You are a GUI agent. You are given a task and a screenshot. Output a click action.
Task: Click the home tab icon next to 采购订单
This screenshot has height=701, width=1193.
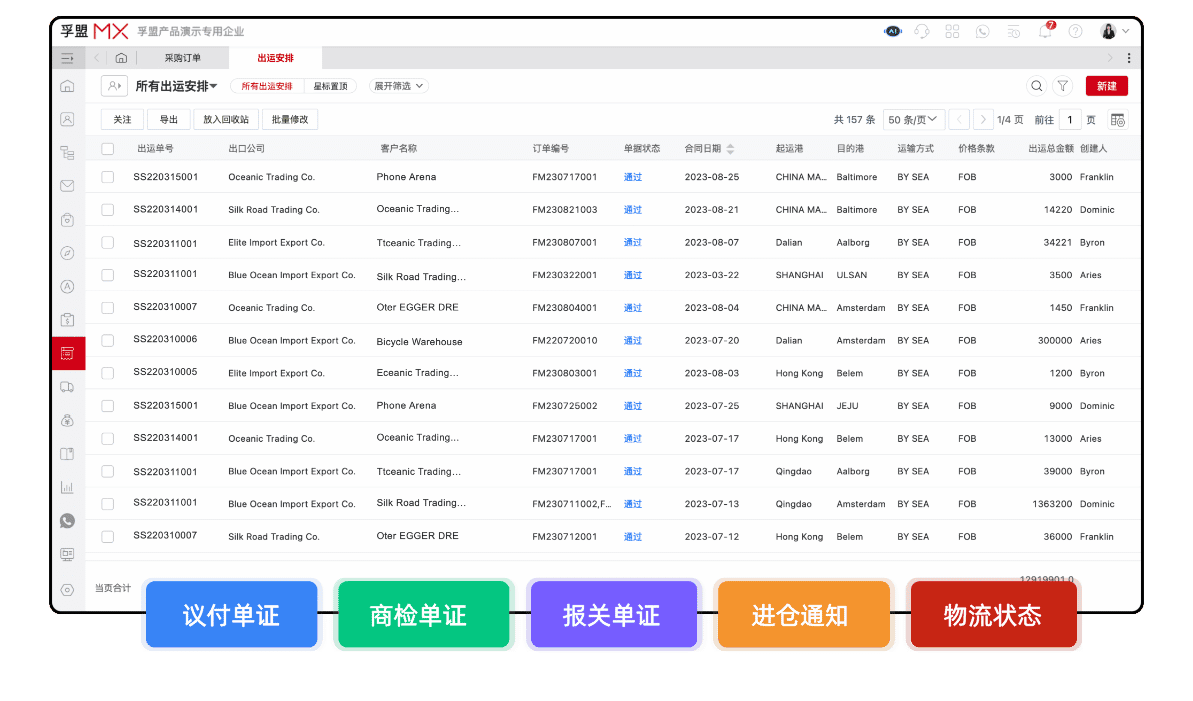pos(121,57)
